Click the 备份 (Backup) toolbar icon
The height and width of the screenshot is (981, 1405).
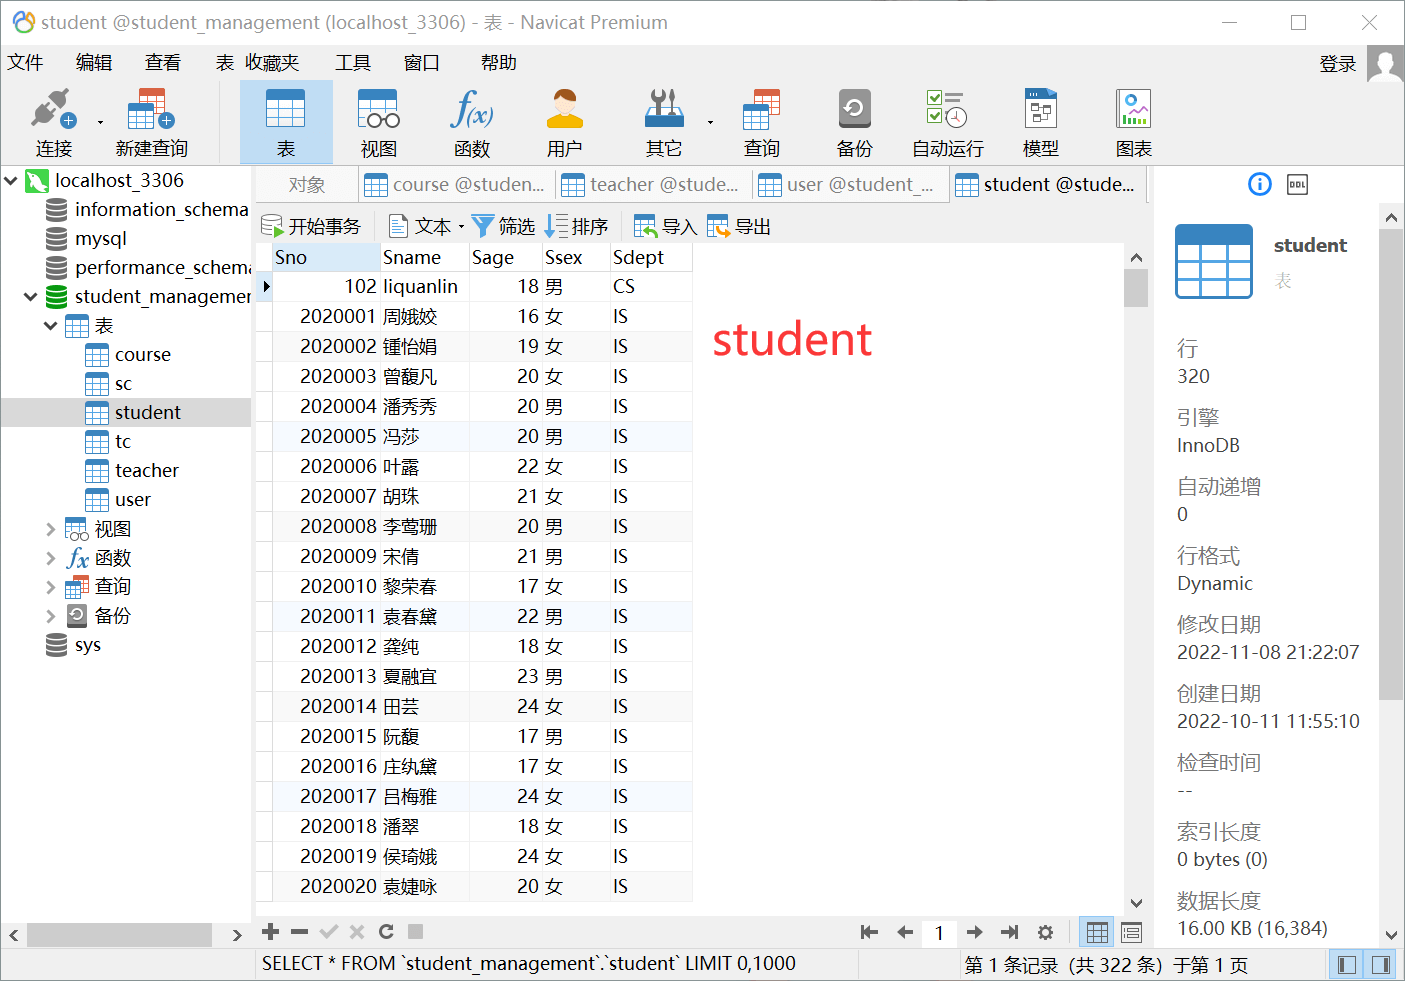click(853, 120)
